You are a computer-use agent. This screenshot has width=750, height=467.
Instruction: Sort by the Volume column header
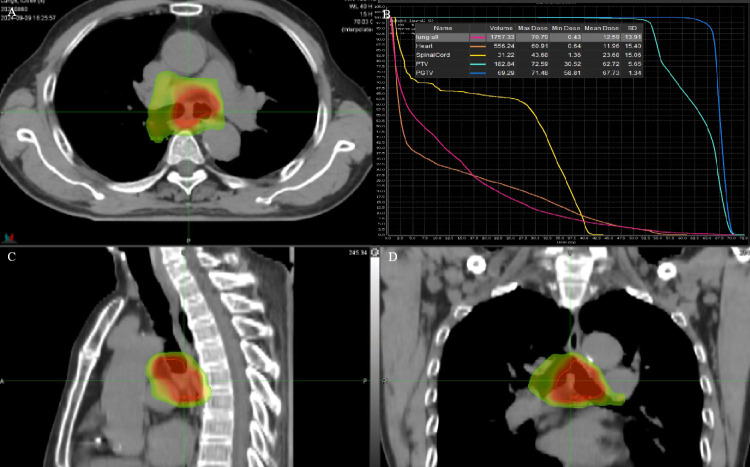pyautogui.click(x=501, y=28)
